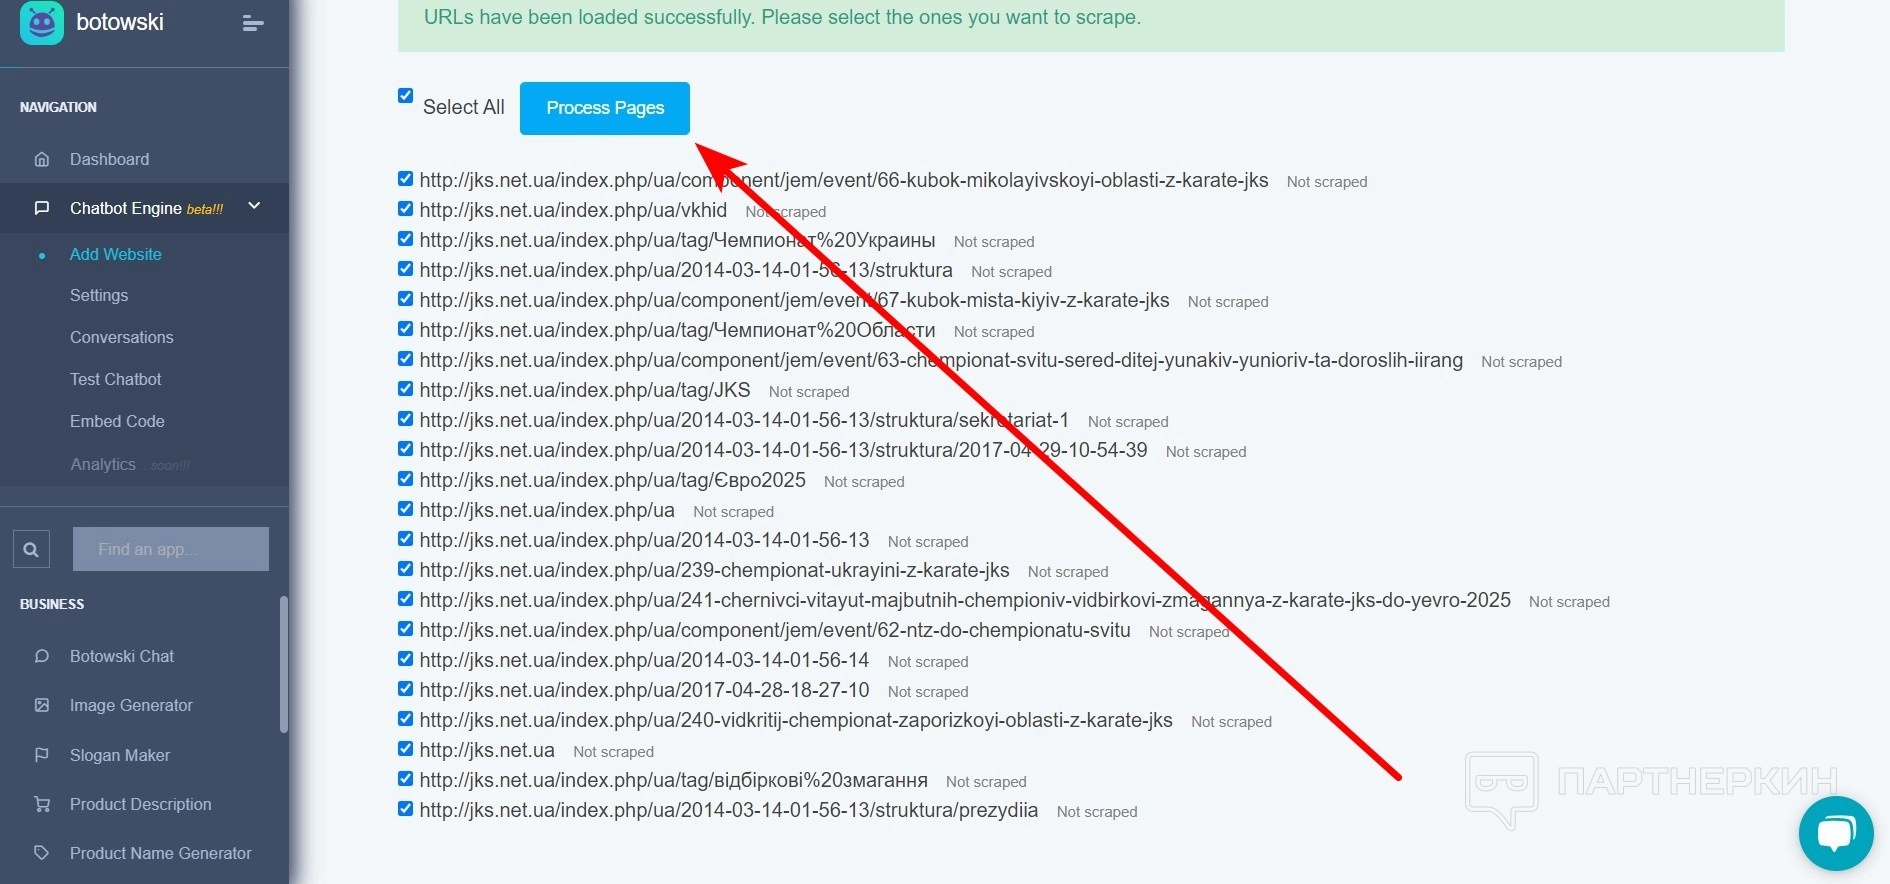Focus the Find an app search field
This screenshot has width=1890, height=884.
(x=171, y=549)
